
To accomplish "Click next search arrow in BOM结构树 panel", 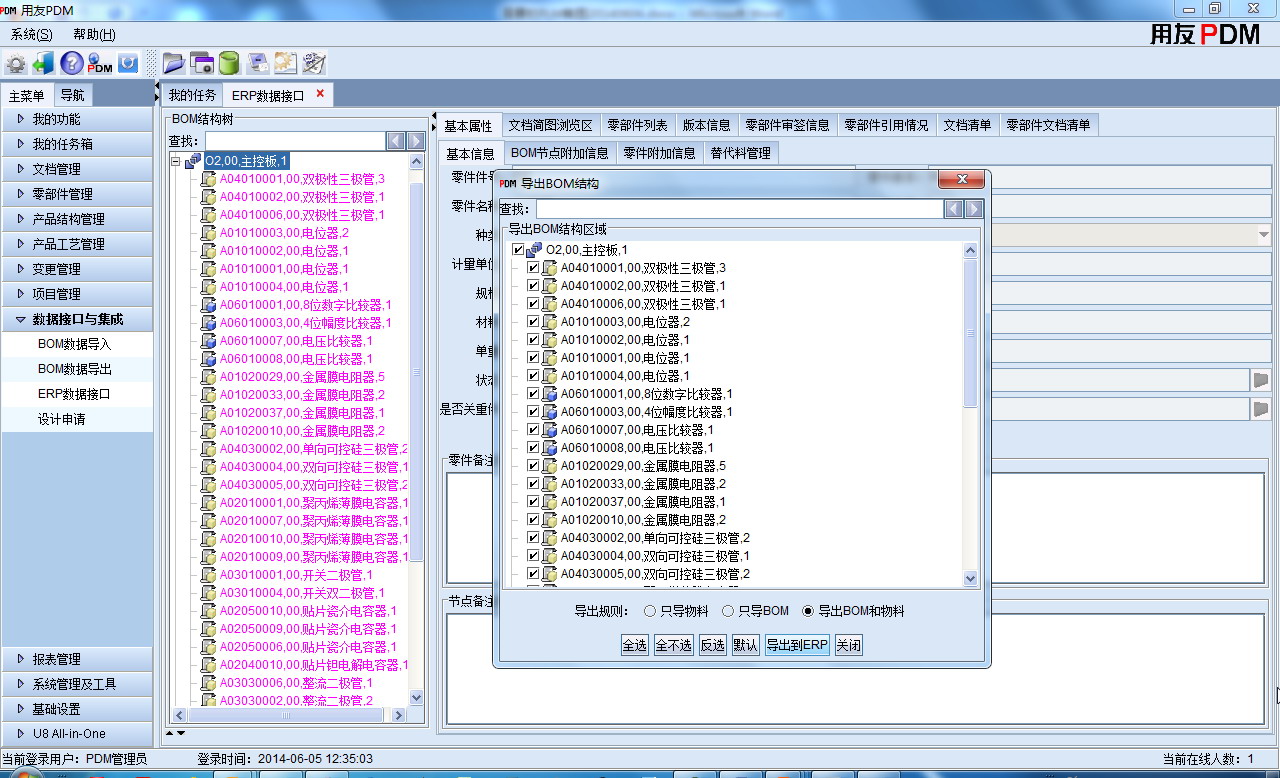I will (416, 142).
